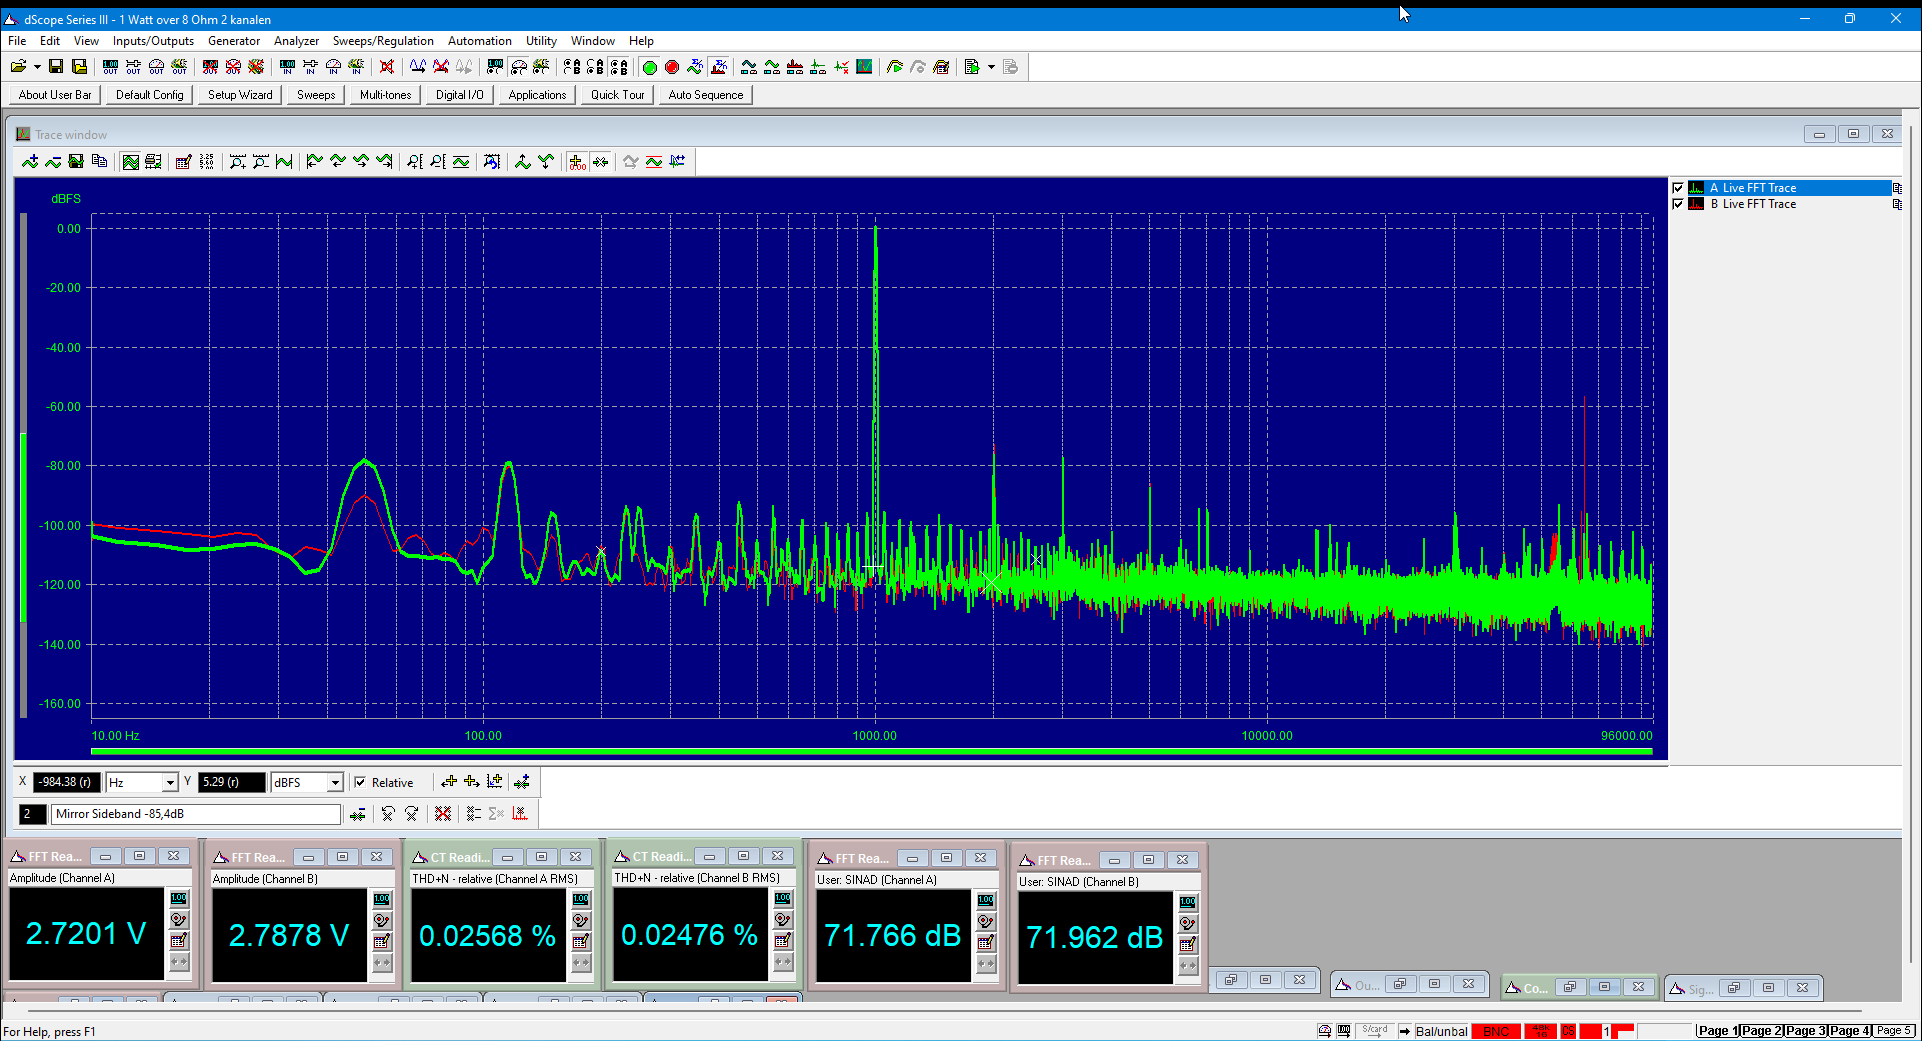The height and width of the screenshot is (1041, 1922).
Task: Click the Setup Wizard button
Action: (x=240, y=95)
